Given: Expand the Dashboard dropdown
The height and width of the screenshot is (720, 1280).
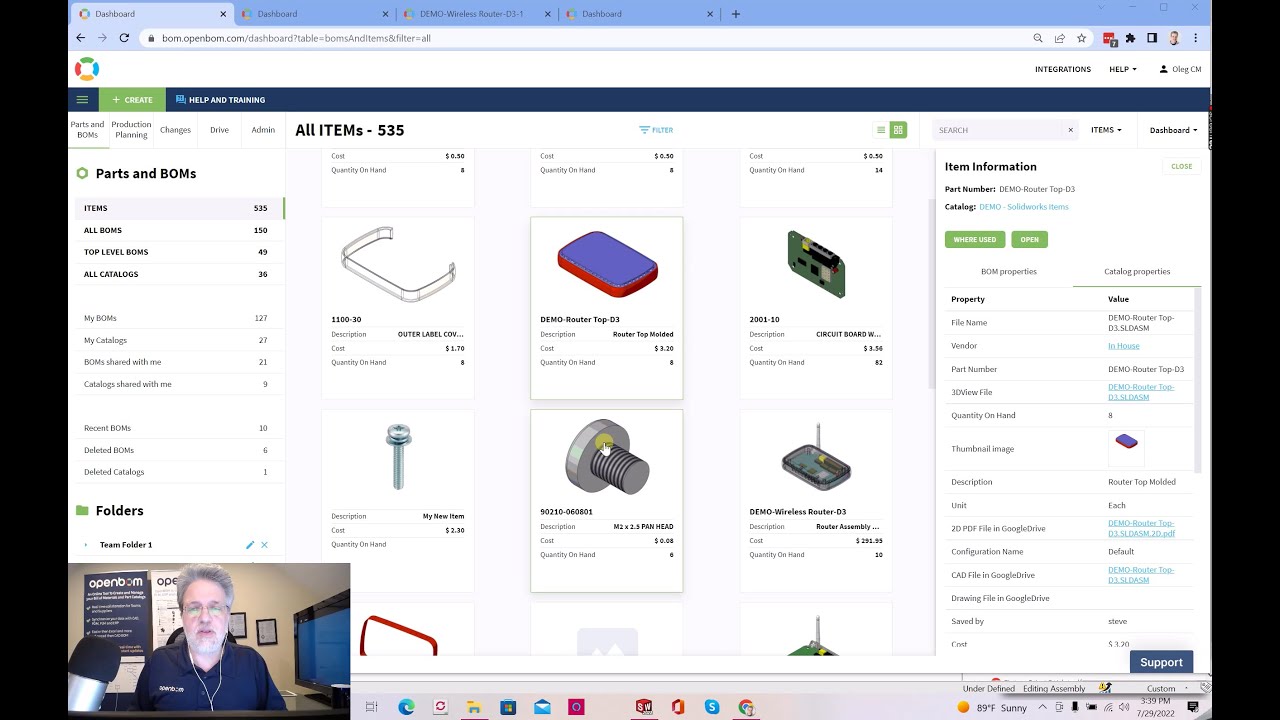Looking at the screenshot, I should click(x=1173, y=130).
